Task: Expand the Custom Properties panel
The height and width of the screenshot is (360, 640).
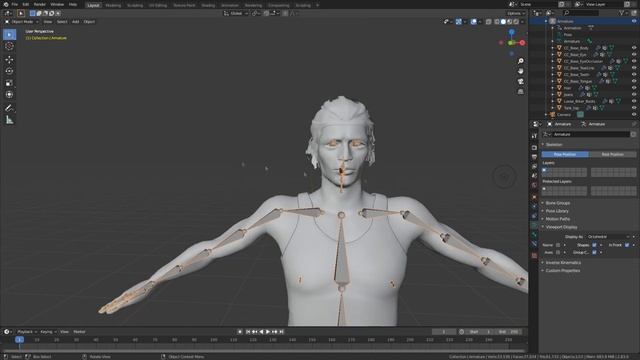Action: pos(562,271)
